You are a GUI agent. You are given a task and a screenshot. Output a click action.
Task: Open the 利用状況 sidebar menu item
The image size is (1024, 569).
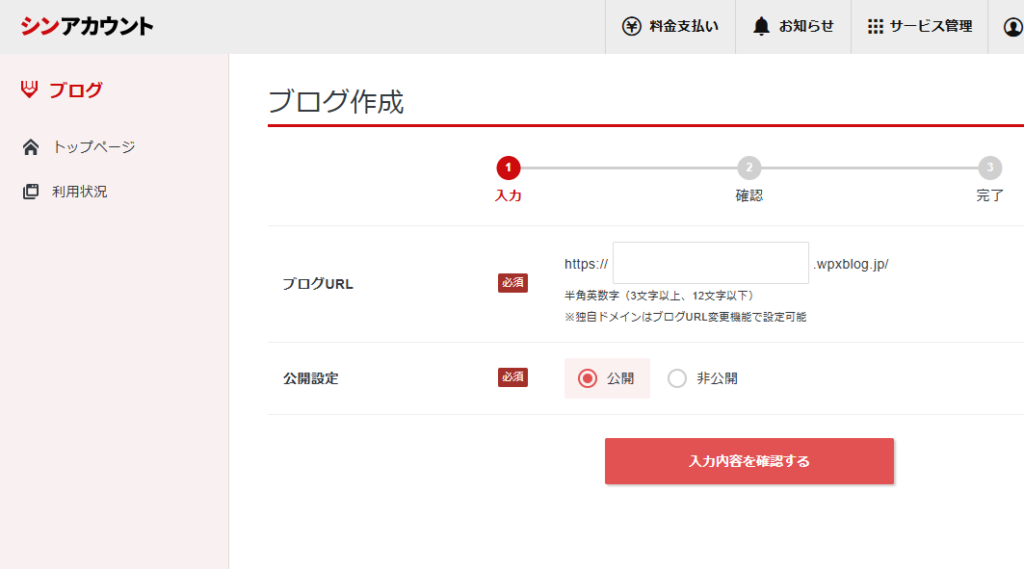pyautogui.click(x=80, y=191)
